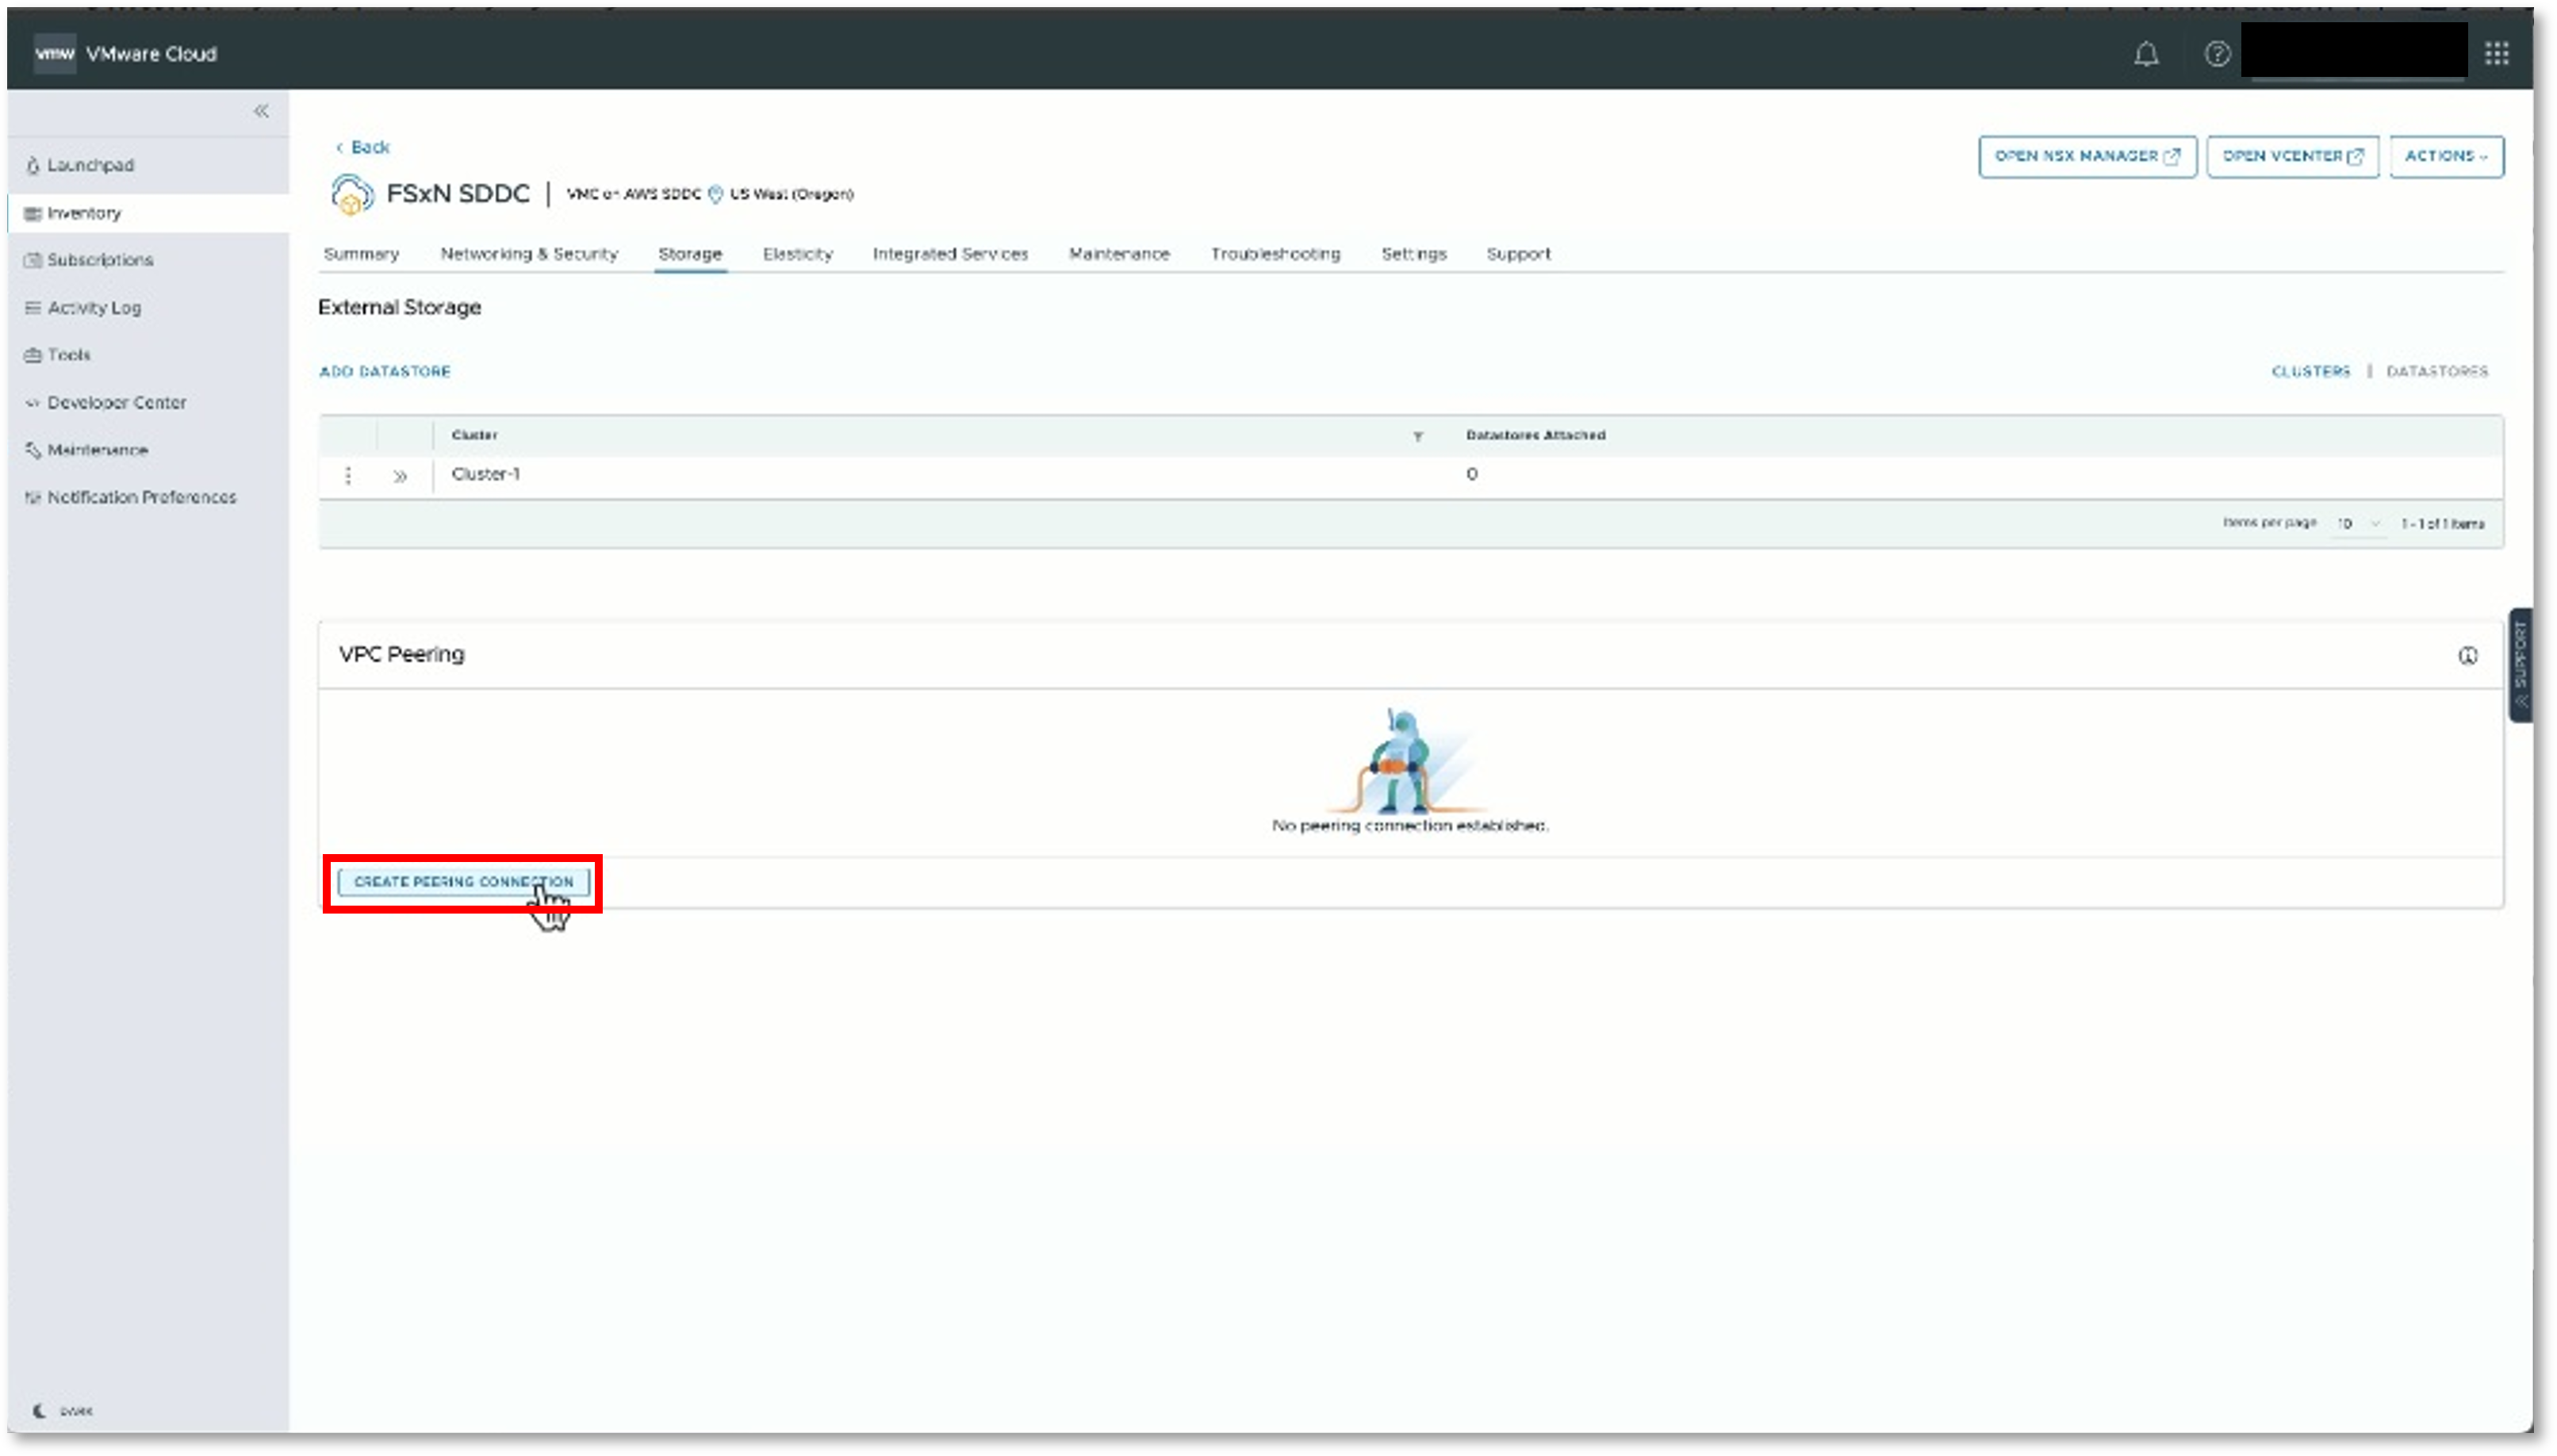Click the VMware Cloud logo

(x=54, y=54)
